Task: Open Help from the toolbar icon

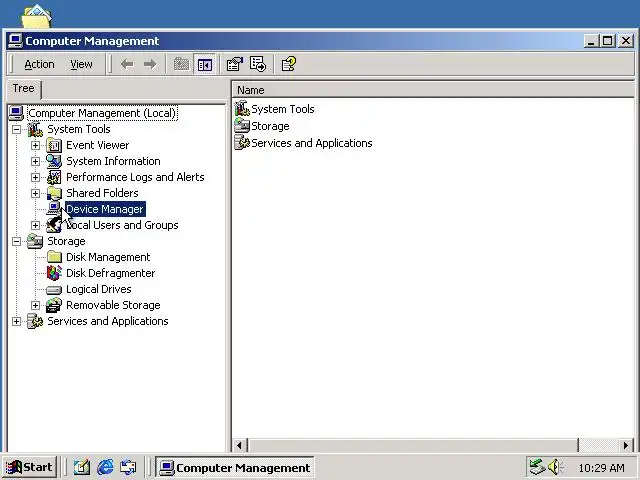Action: 289,64
